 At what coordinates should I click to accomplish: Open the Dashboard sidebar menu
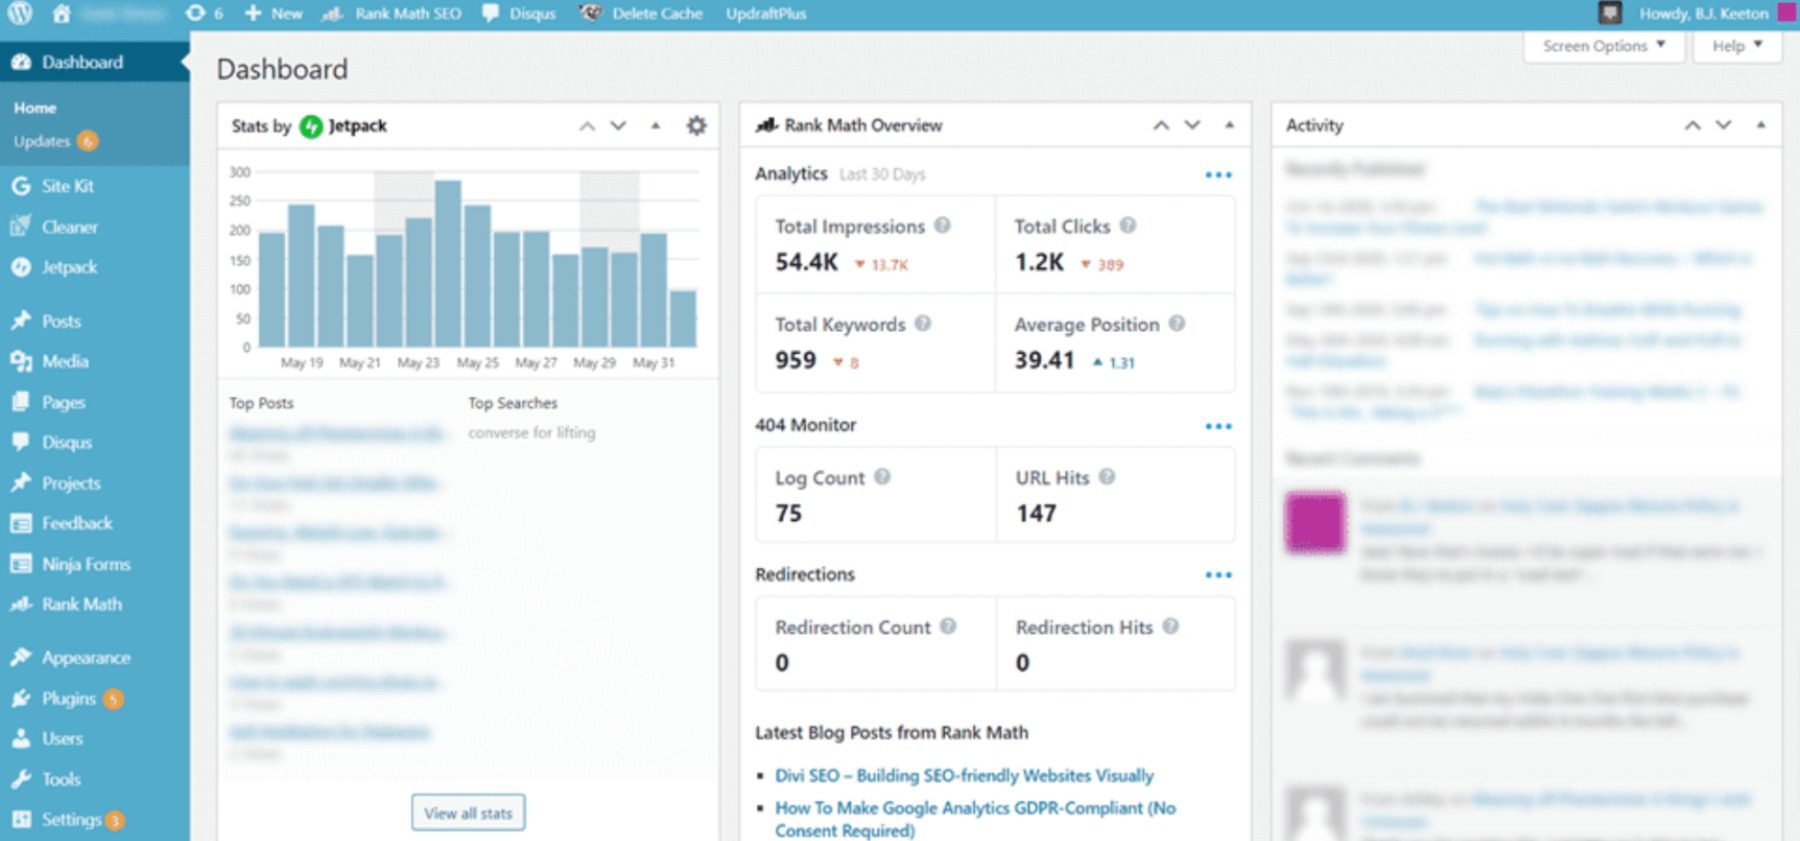94,62
